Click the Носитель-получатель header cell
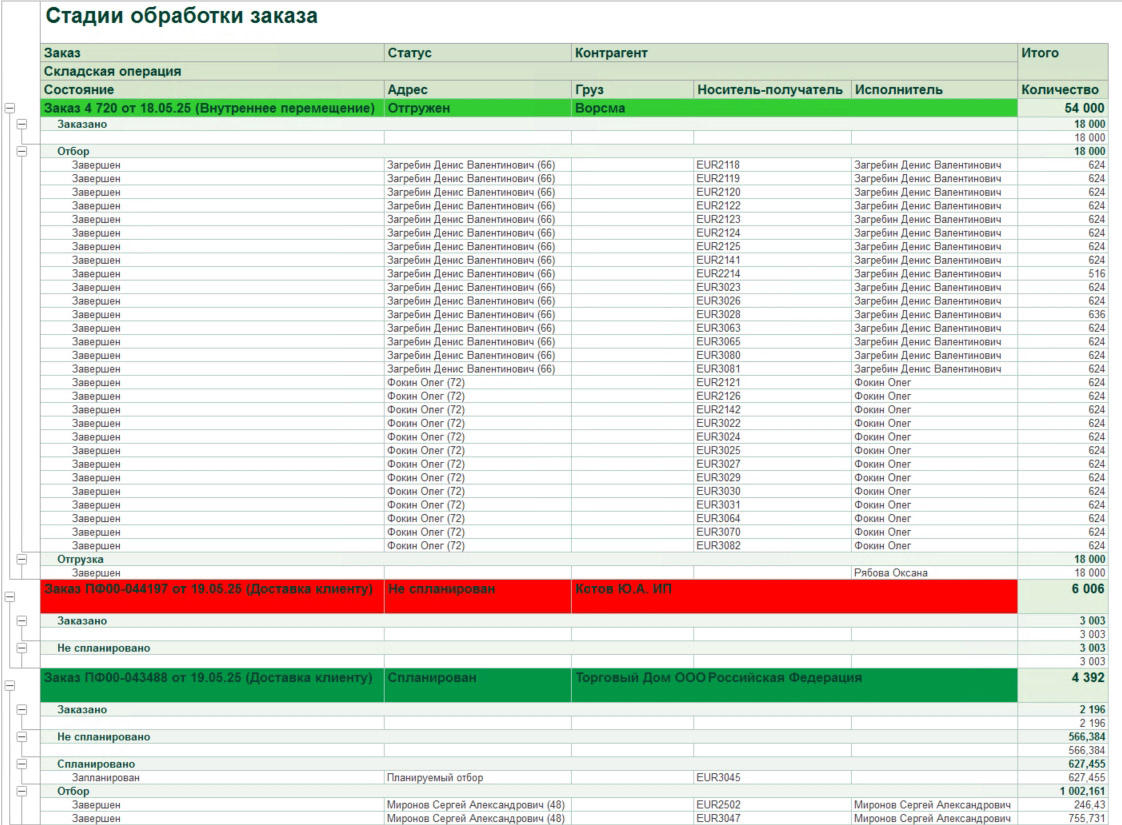Image resolution: width=1122 pixels, height=825 pixels. [773, 89]
